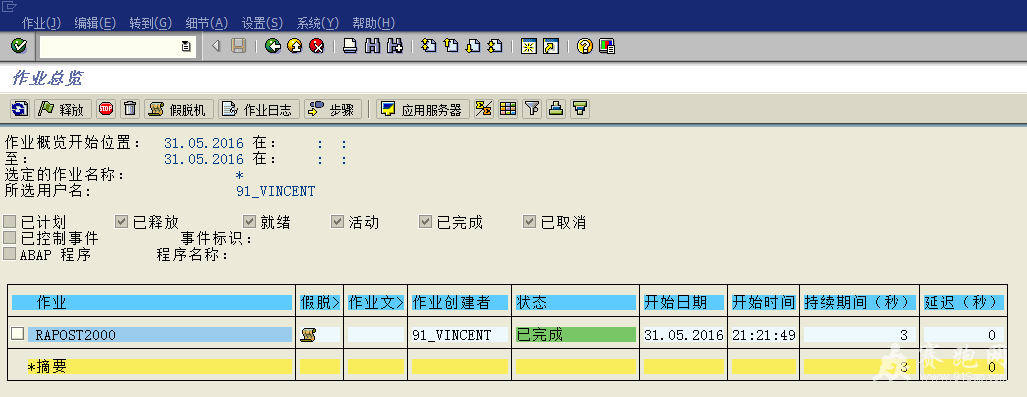Jump to the first page icon
Screen dimensions: 1027x397
(428, 47)
